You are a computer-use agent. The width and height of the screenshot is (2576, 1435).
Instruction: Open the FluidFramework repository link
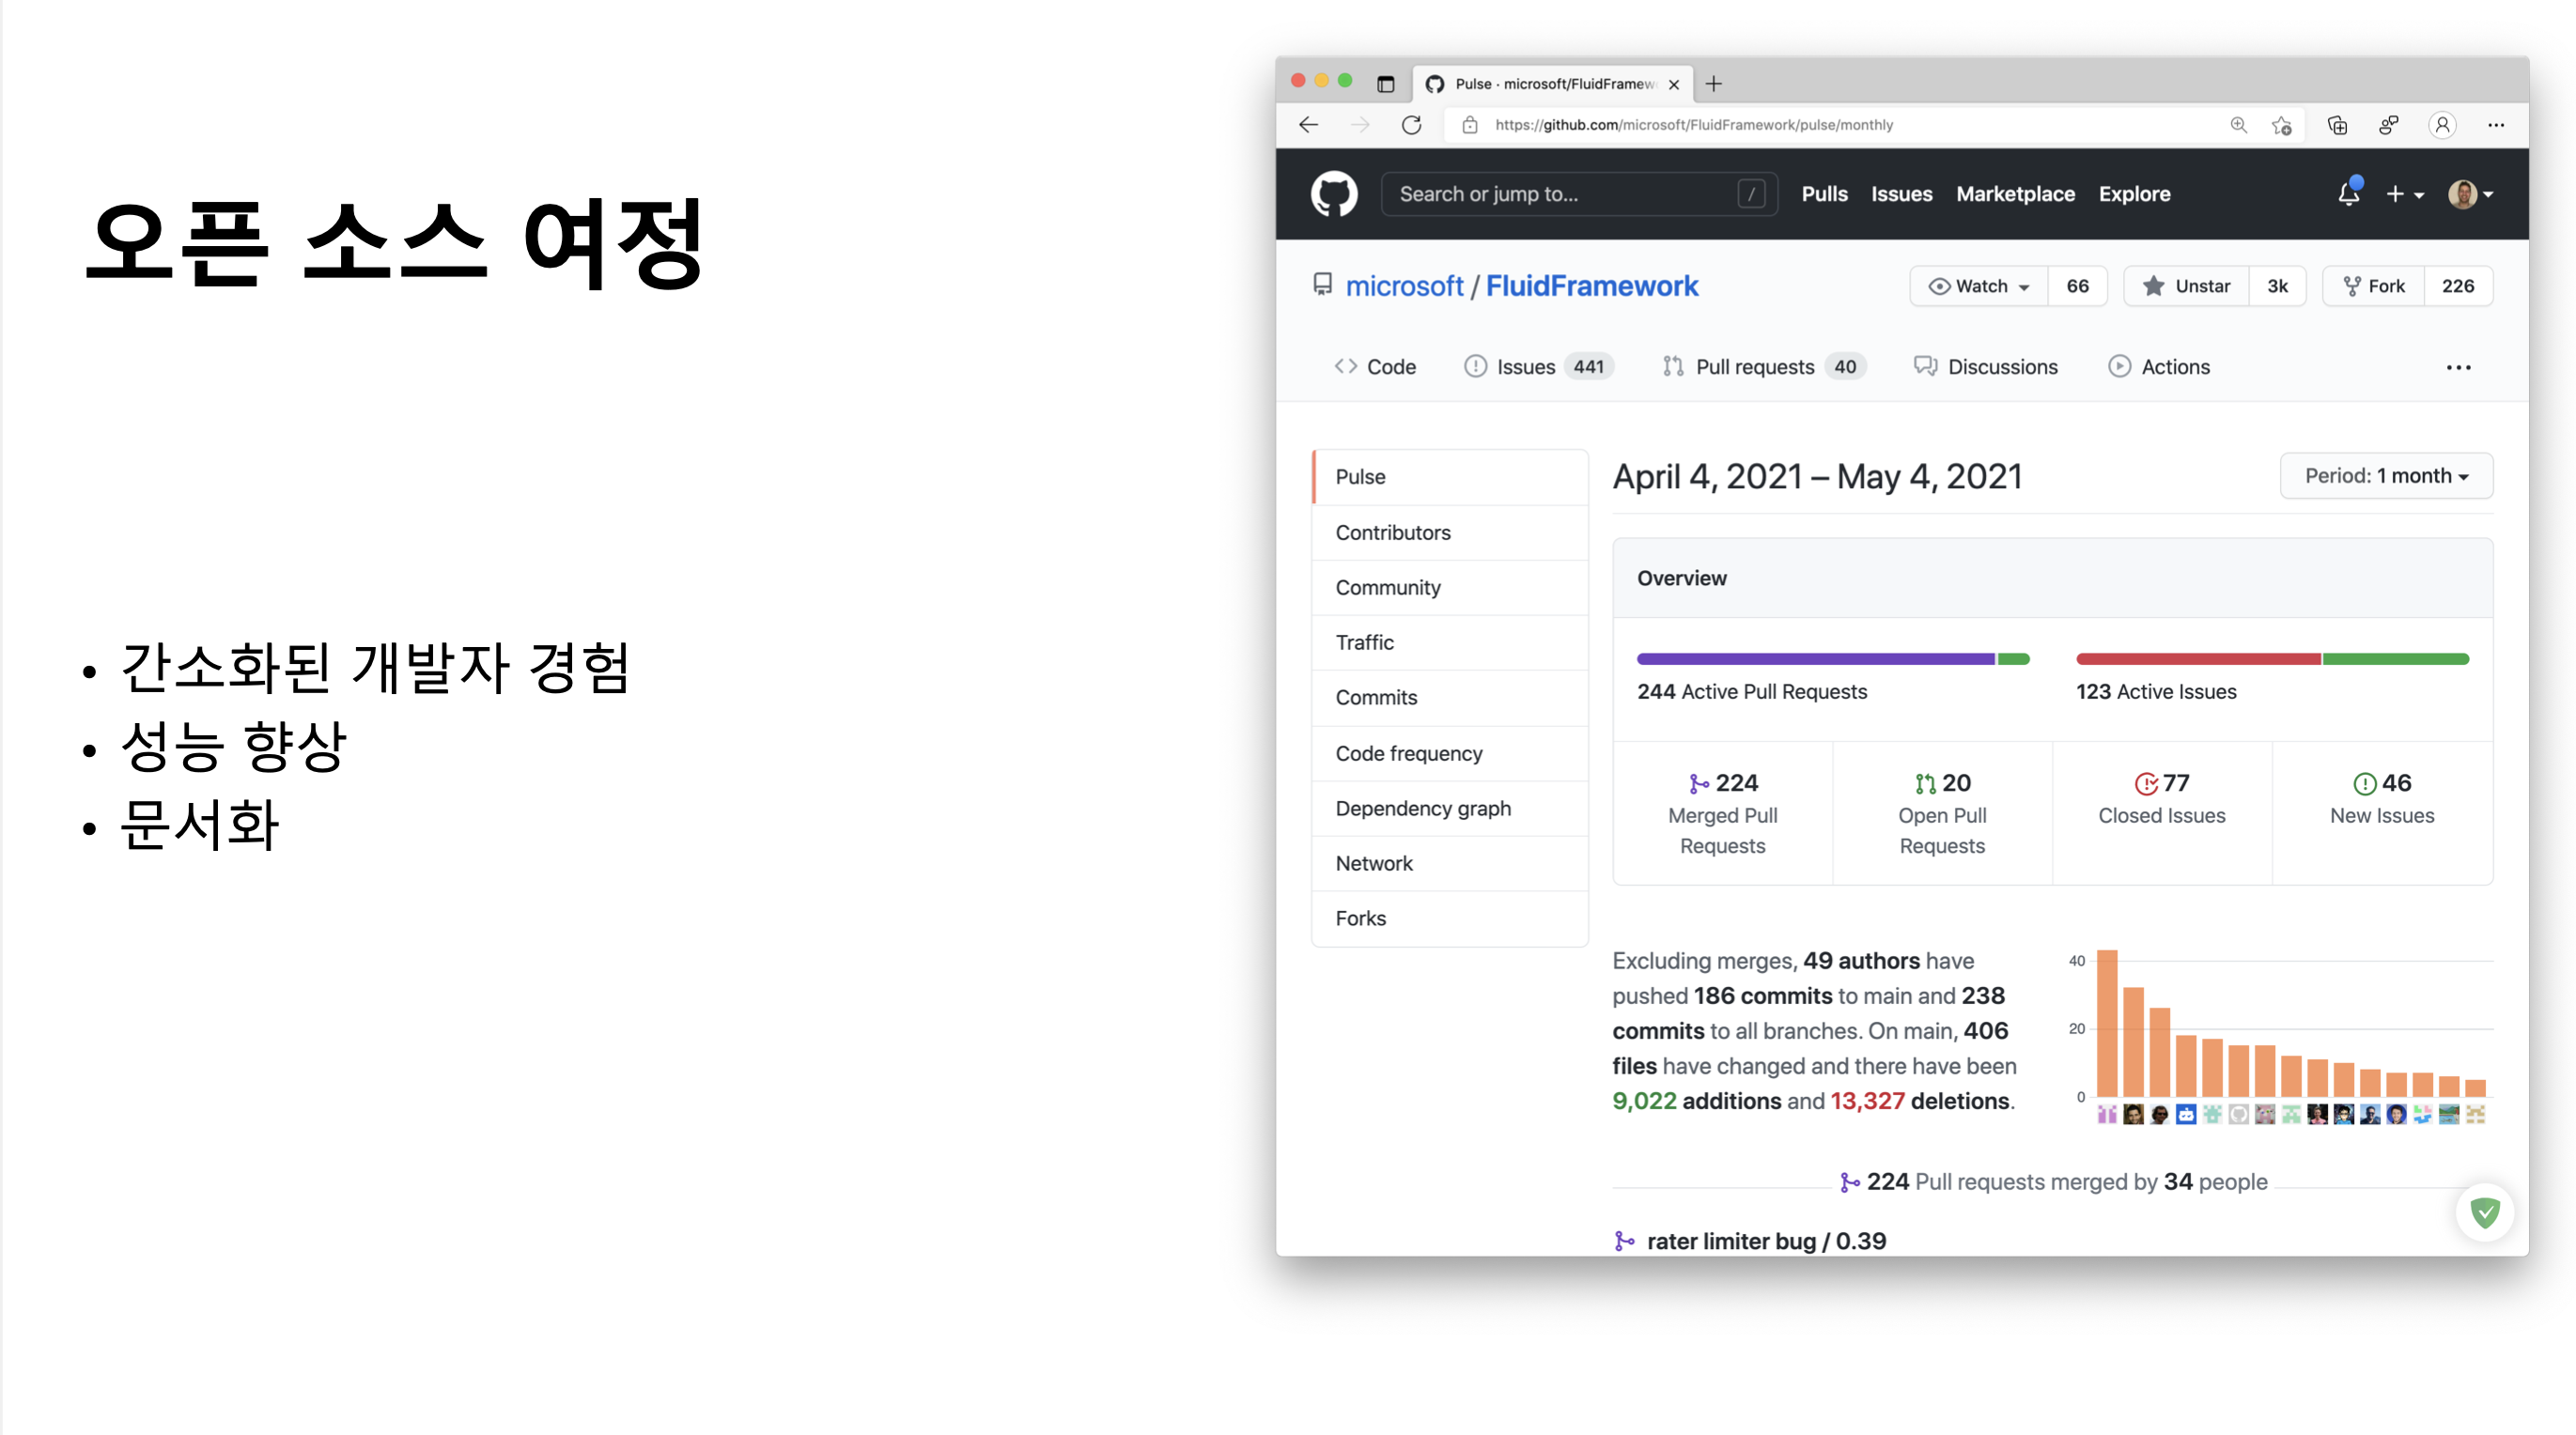tap(1591, 286)
